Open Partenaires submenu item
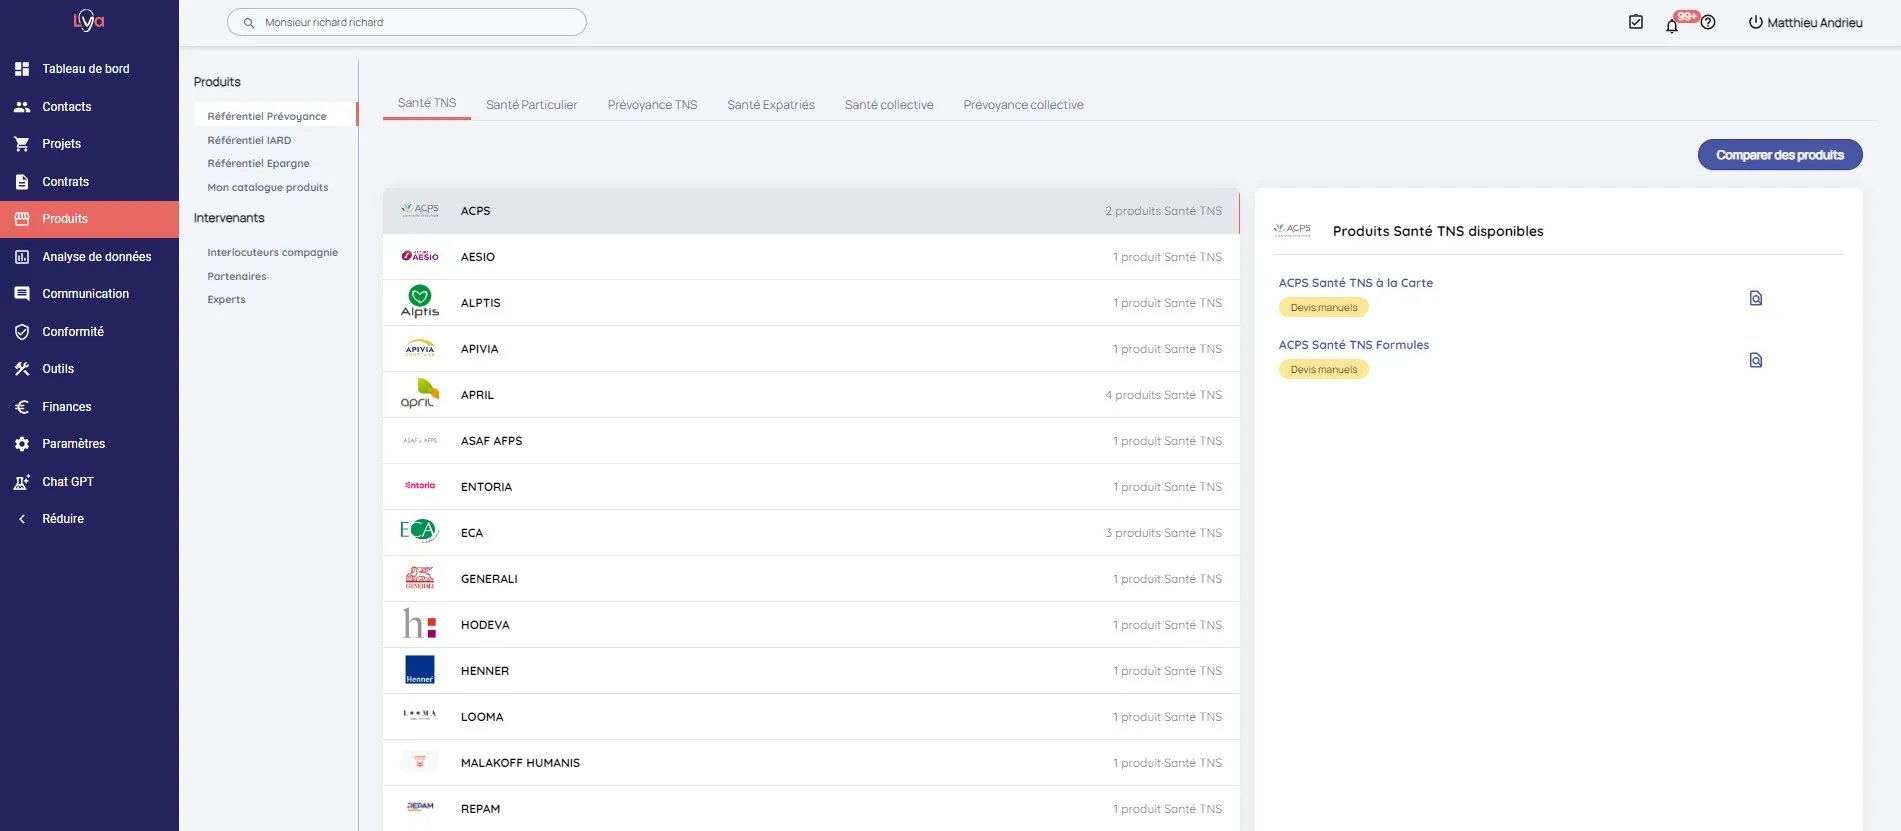1901x831 pixels. pos(237,277)
